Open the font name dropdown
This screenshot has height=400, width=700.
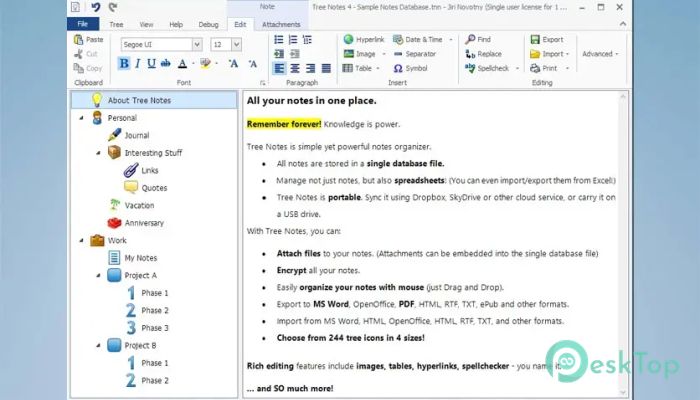(x=197, y=44)
